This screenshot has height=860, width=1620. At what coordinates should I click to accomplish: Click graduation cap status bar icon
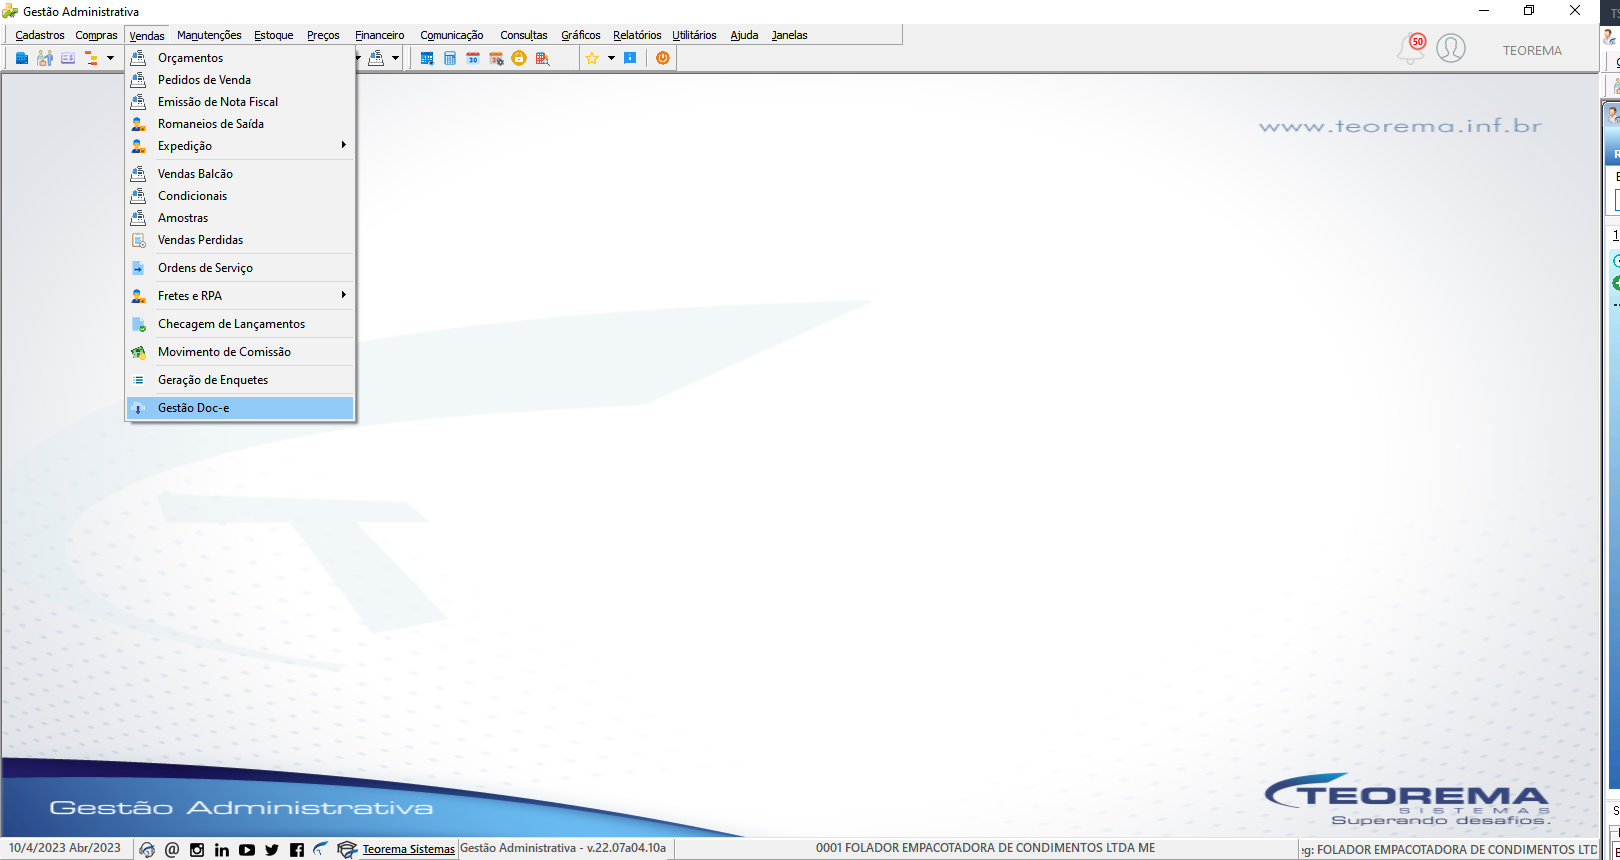(x=347, y=850)
